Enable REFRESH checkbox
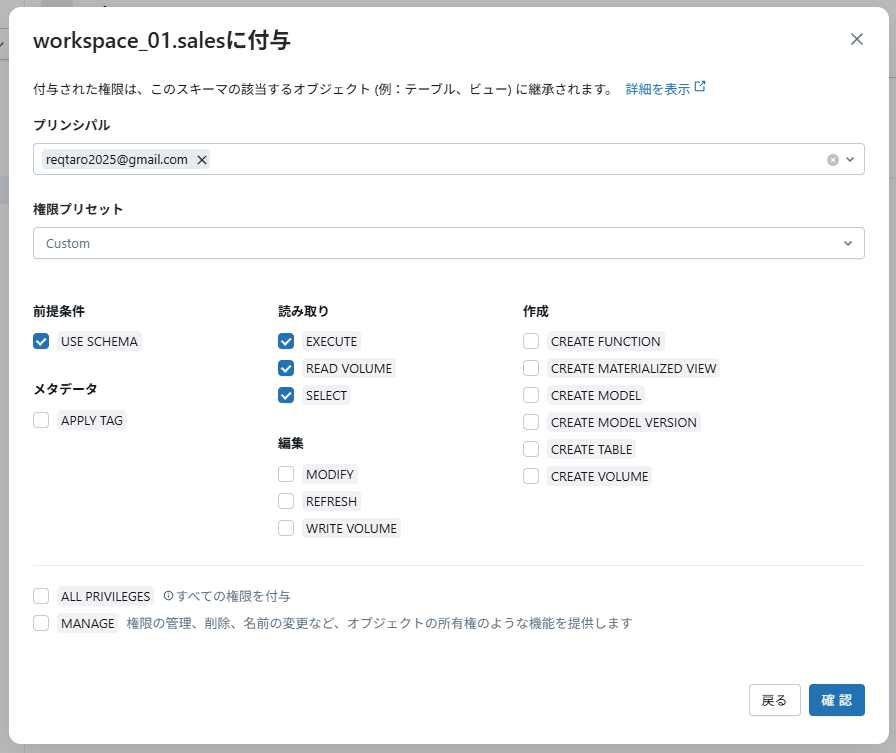This screenshot has width=896, height=753. click(x=286, y=501)
